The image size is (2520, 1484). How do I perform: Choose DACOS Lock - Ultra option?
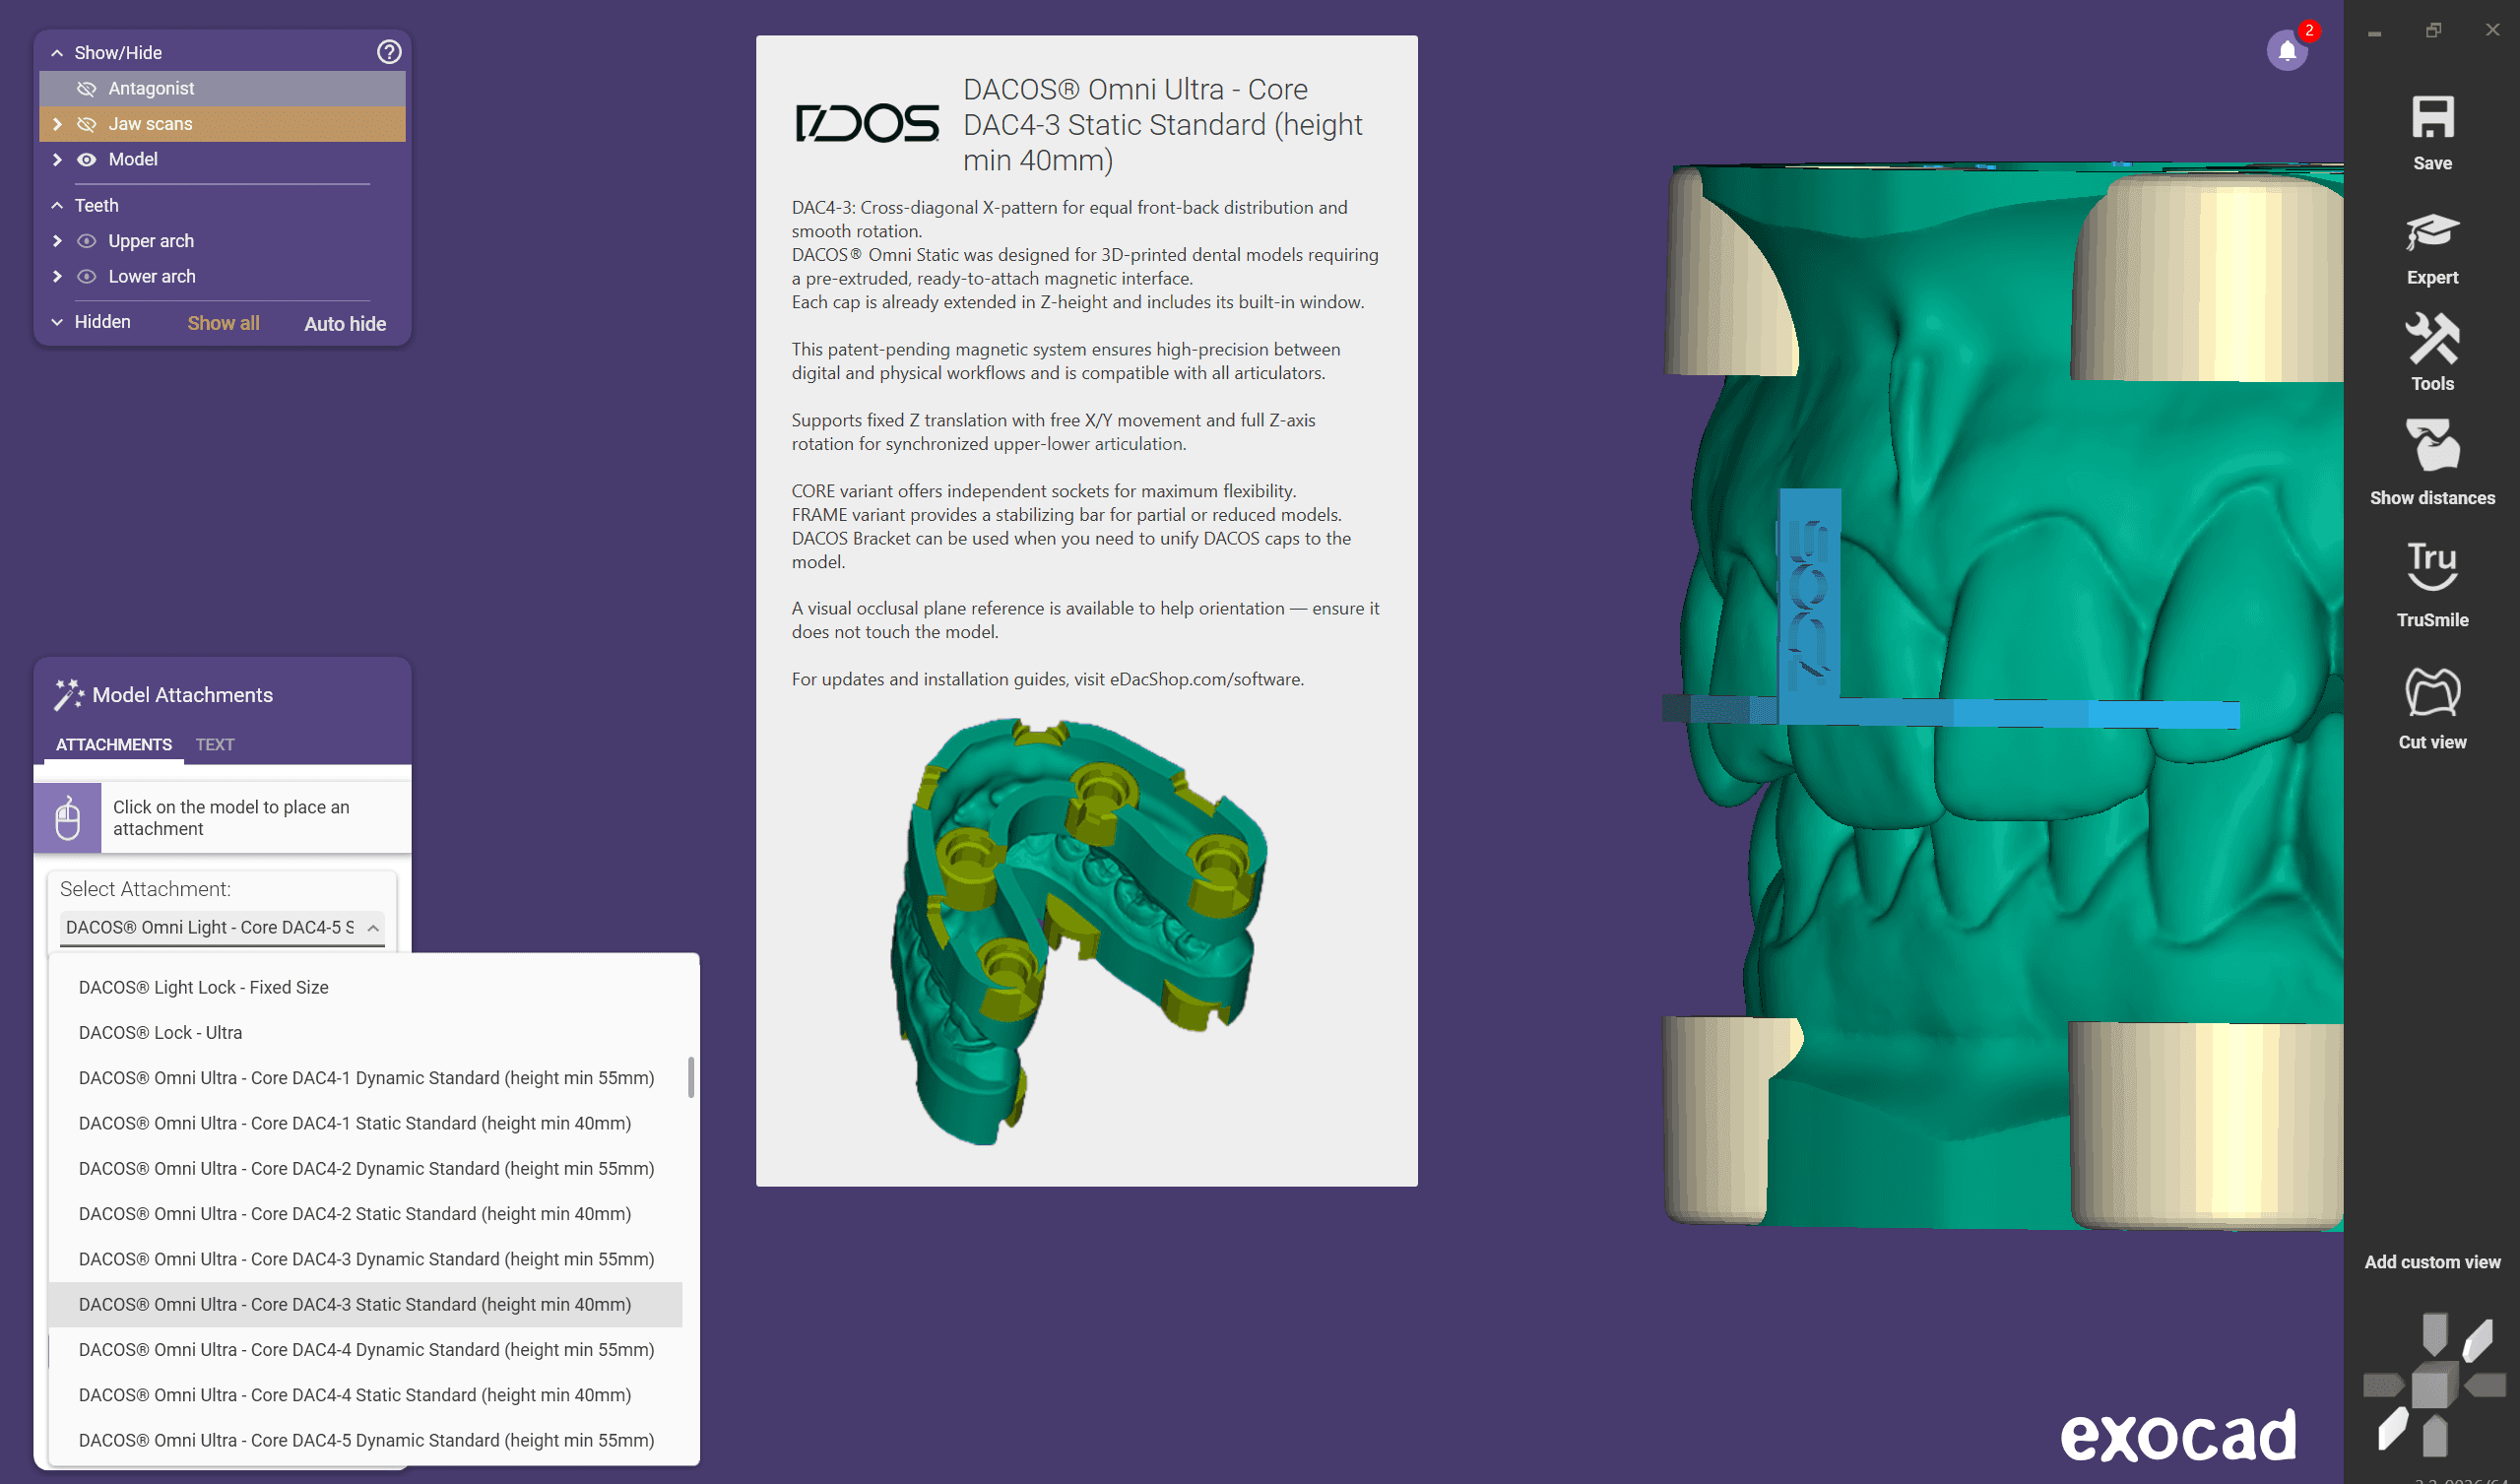point(160,1032)
